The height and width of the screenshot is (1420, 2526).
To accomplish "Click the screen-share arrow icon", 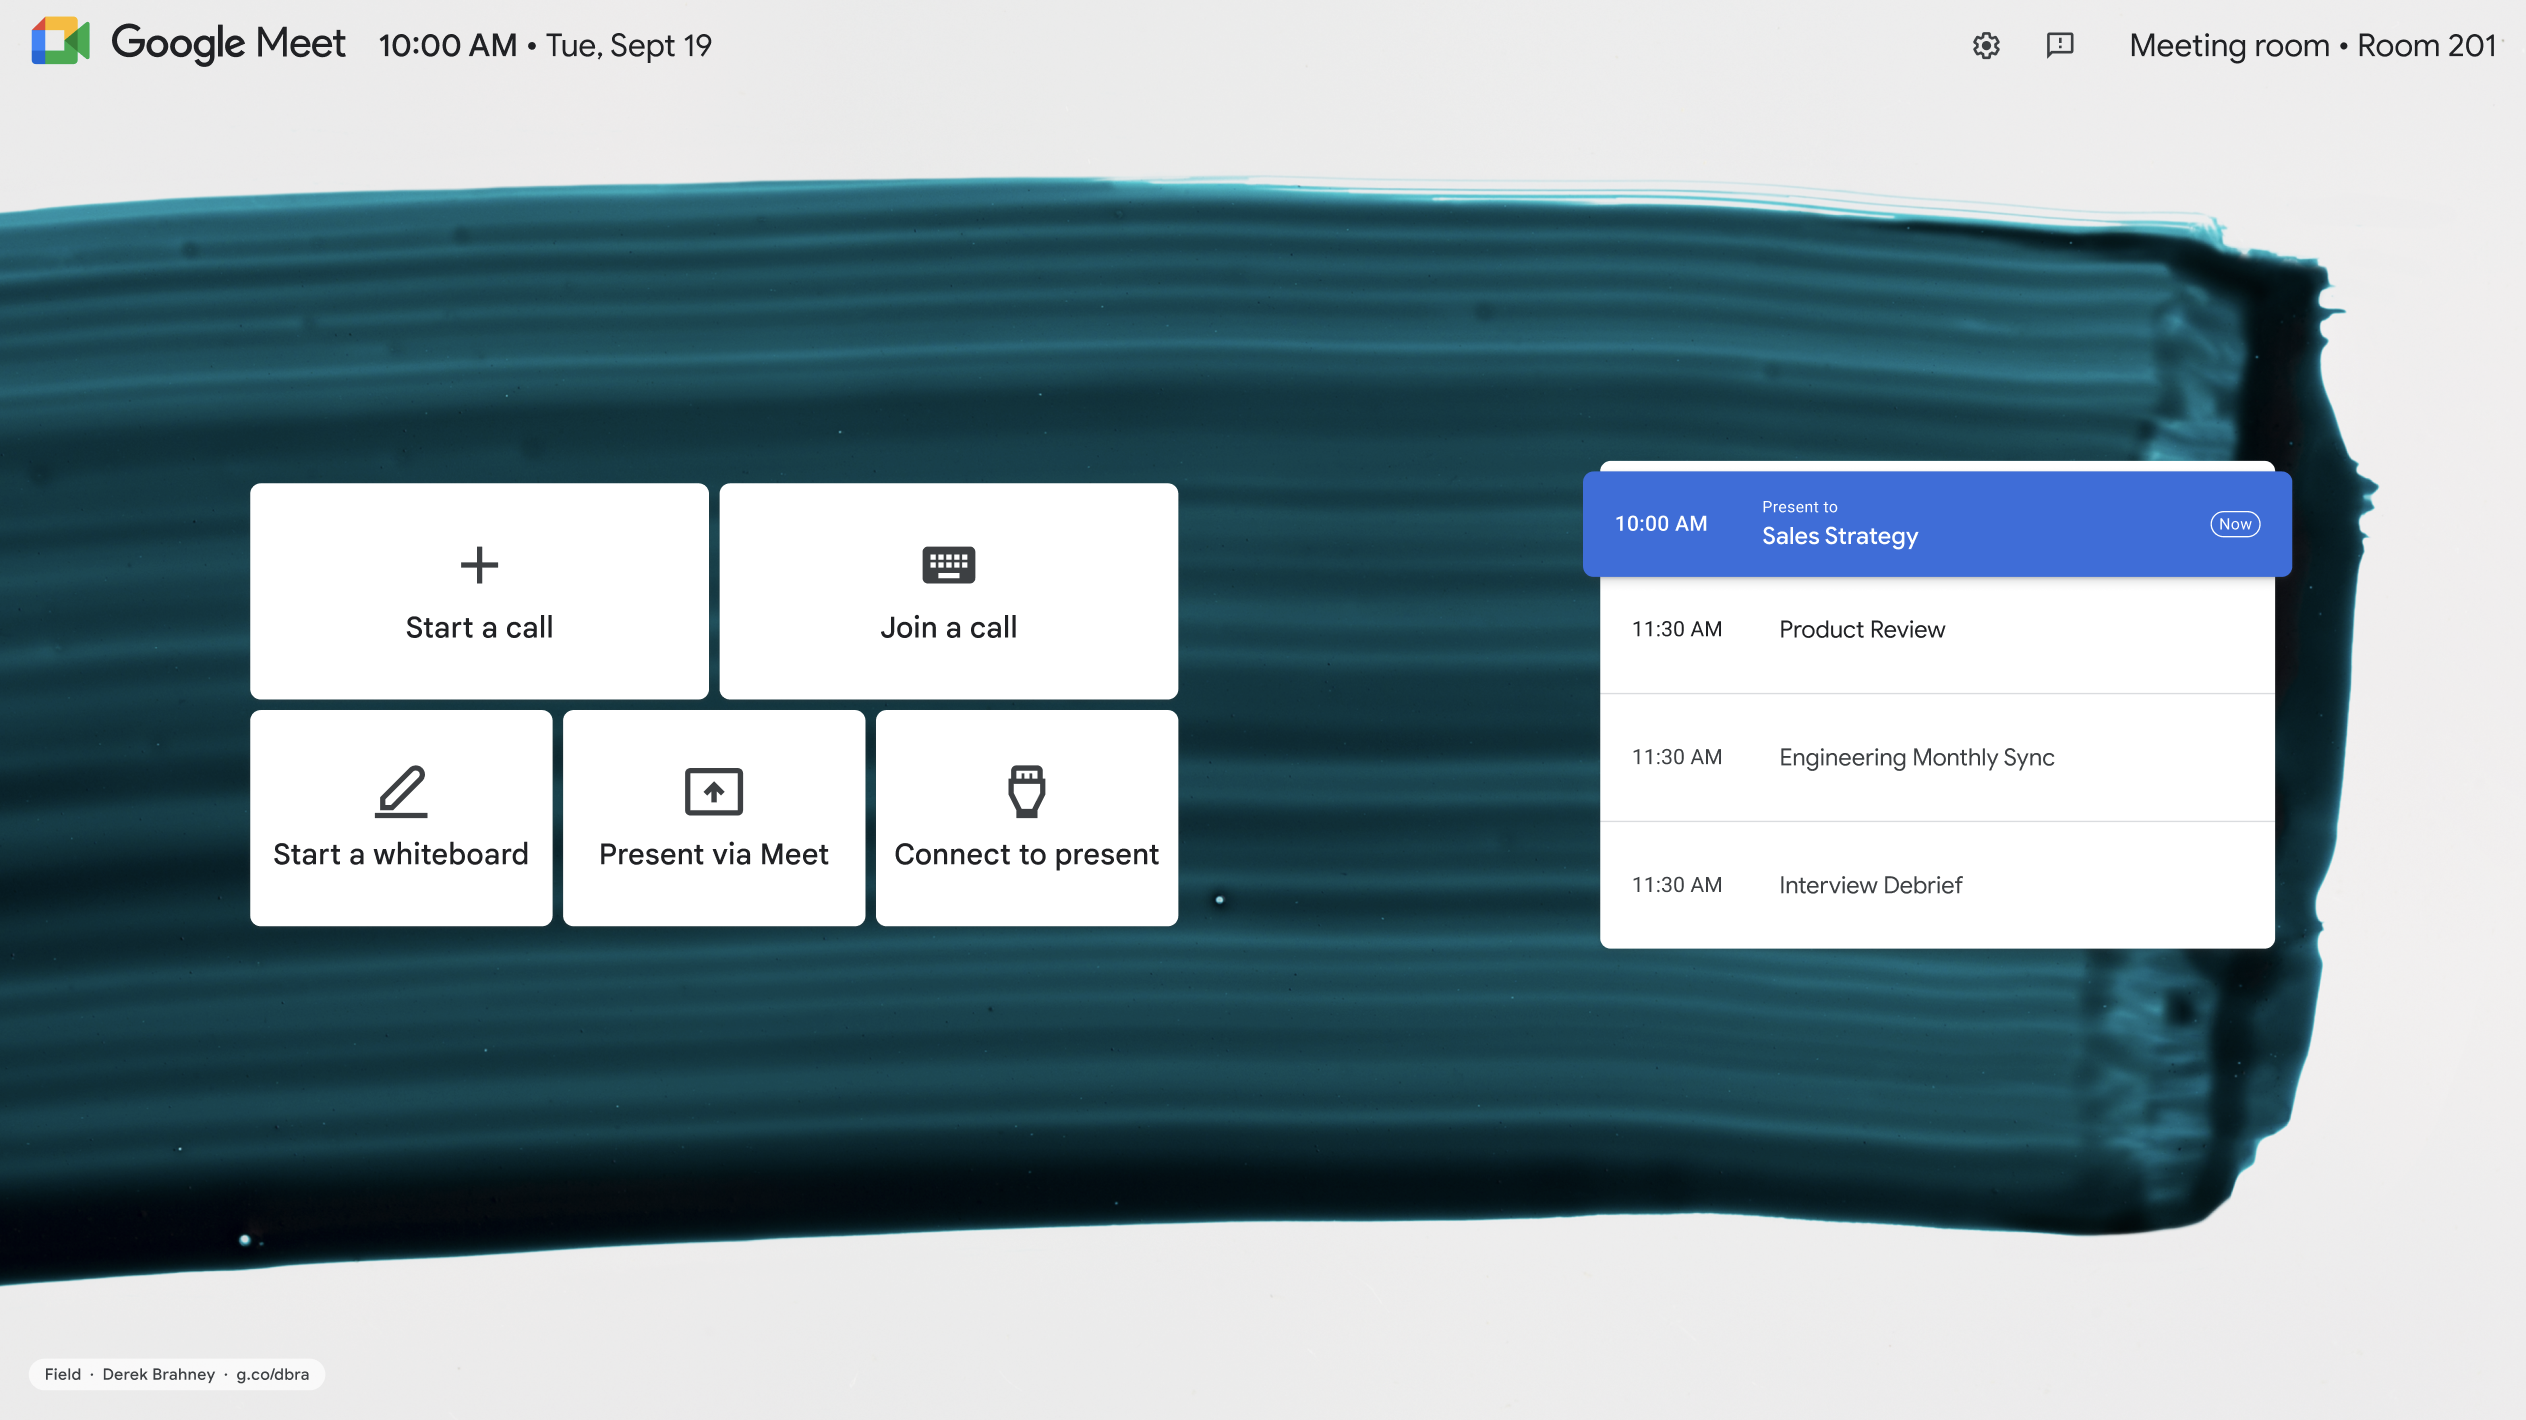I will pos(713,791).
